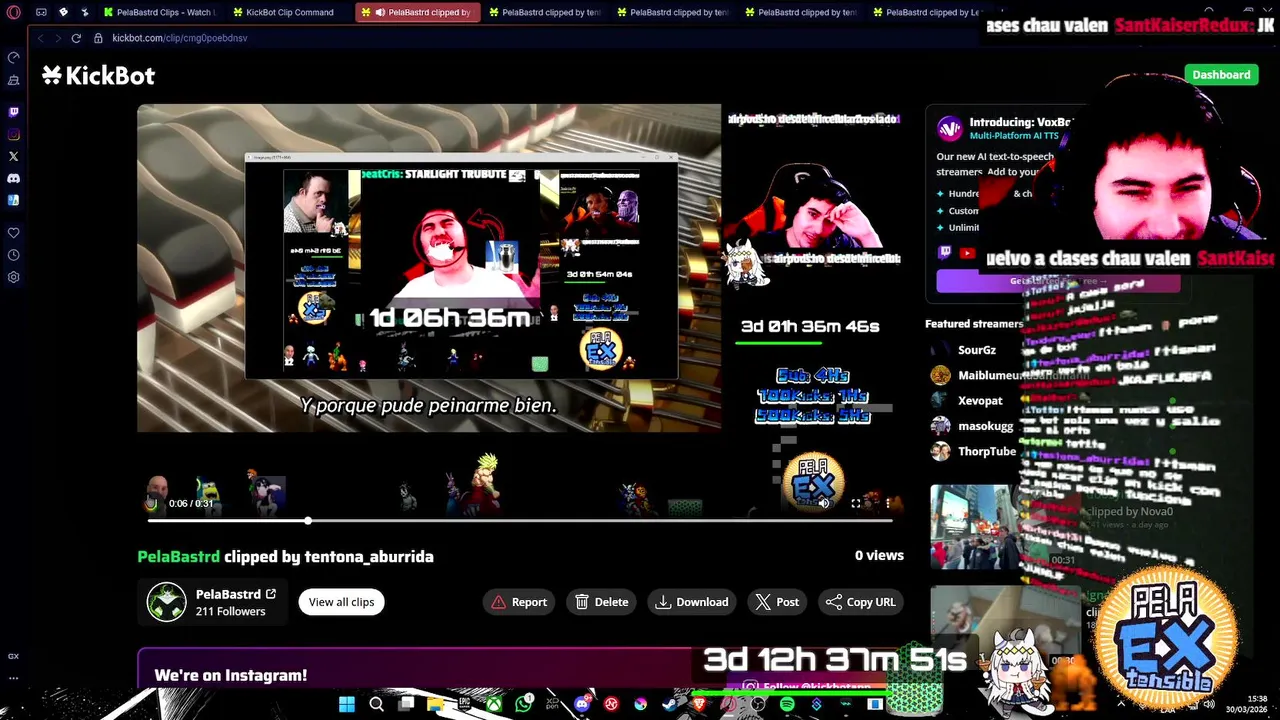Copy the clip URL
The height and width of the screenshot is (720, 1280).
click(x=861, y=602)
